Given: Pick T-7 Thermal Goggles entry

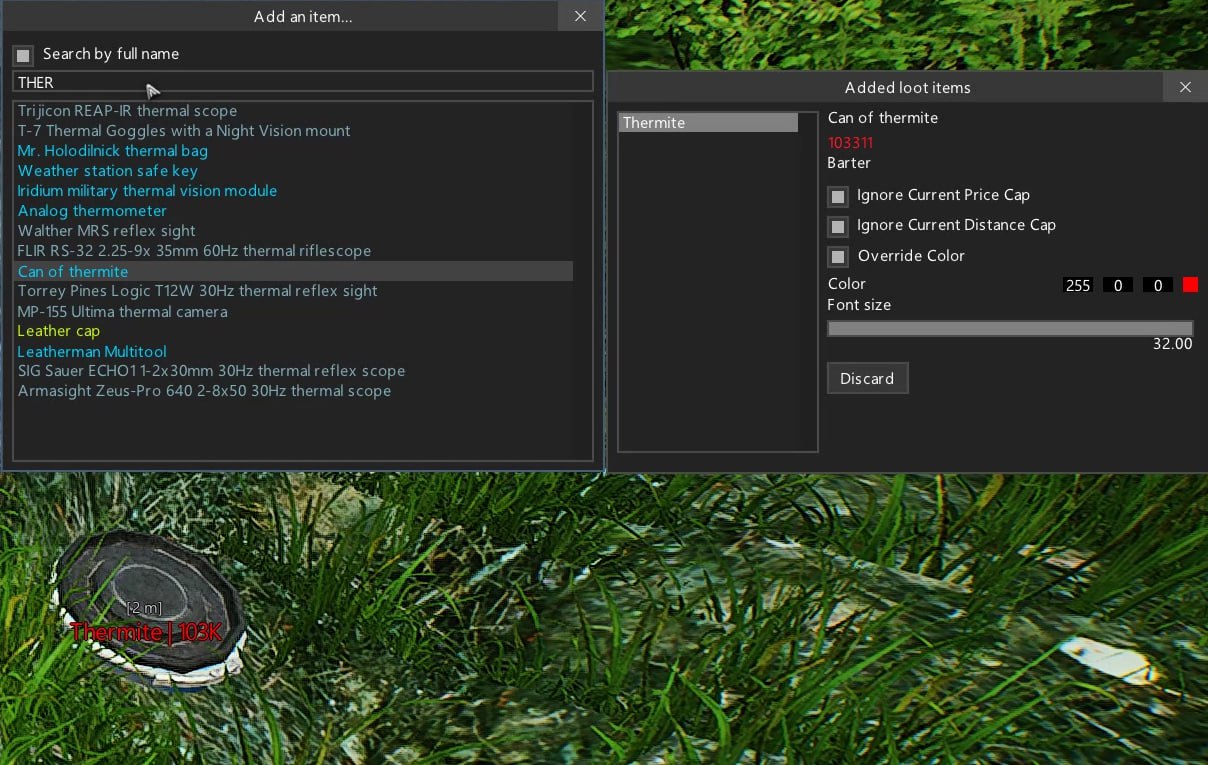Looking at the screenshot, I should [x=184, y=131].
